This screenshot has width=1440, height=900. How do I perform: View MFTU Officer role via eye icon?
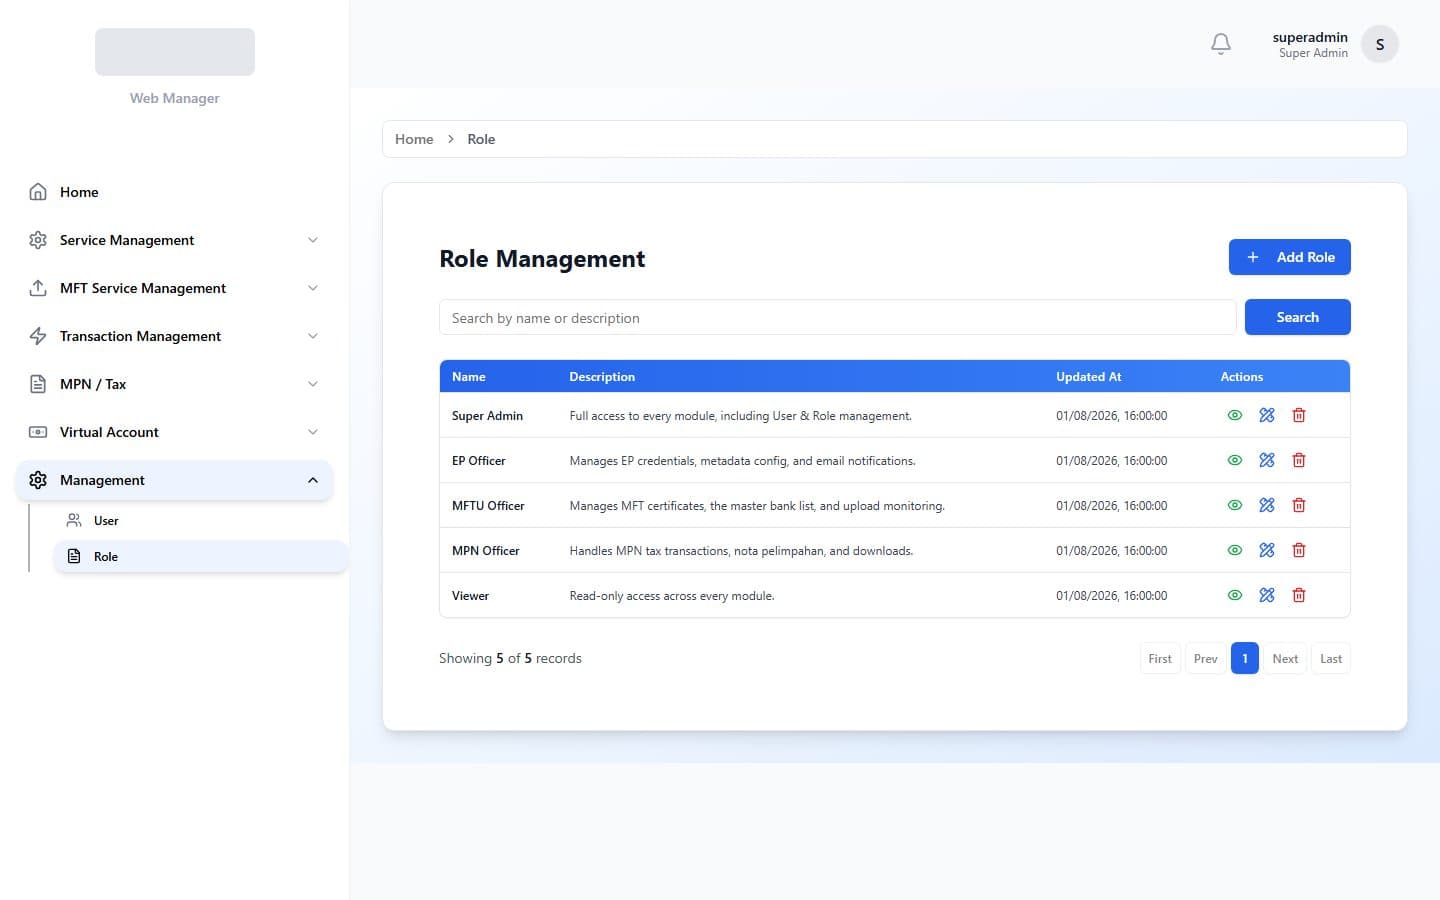tap(1235, 505)
